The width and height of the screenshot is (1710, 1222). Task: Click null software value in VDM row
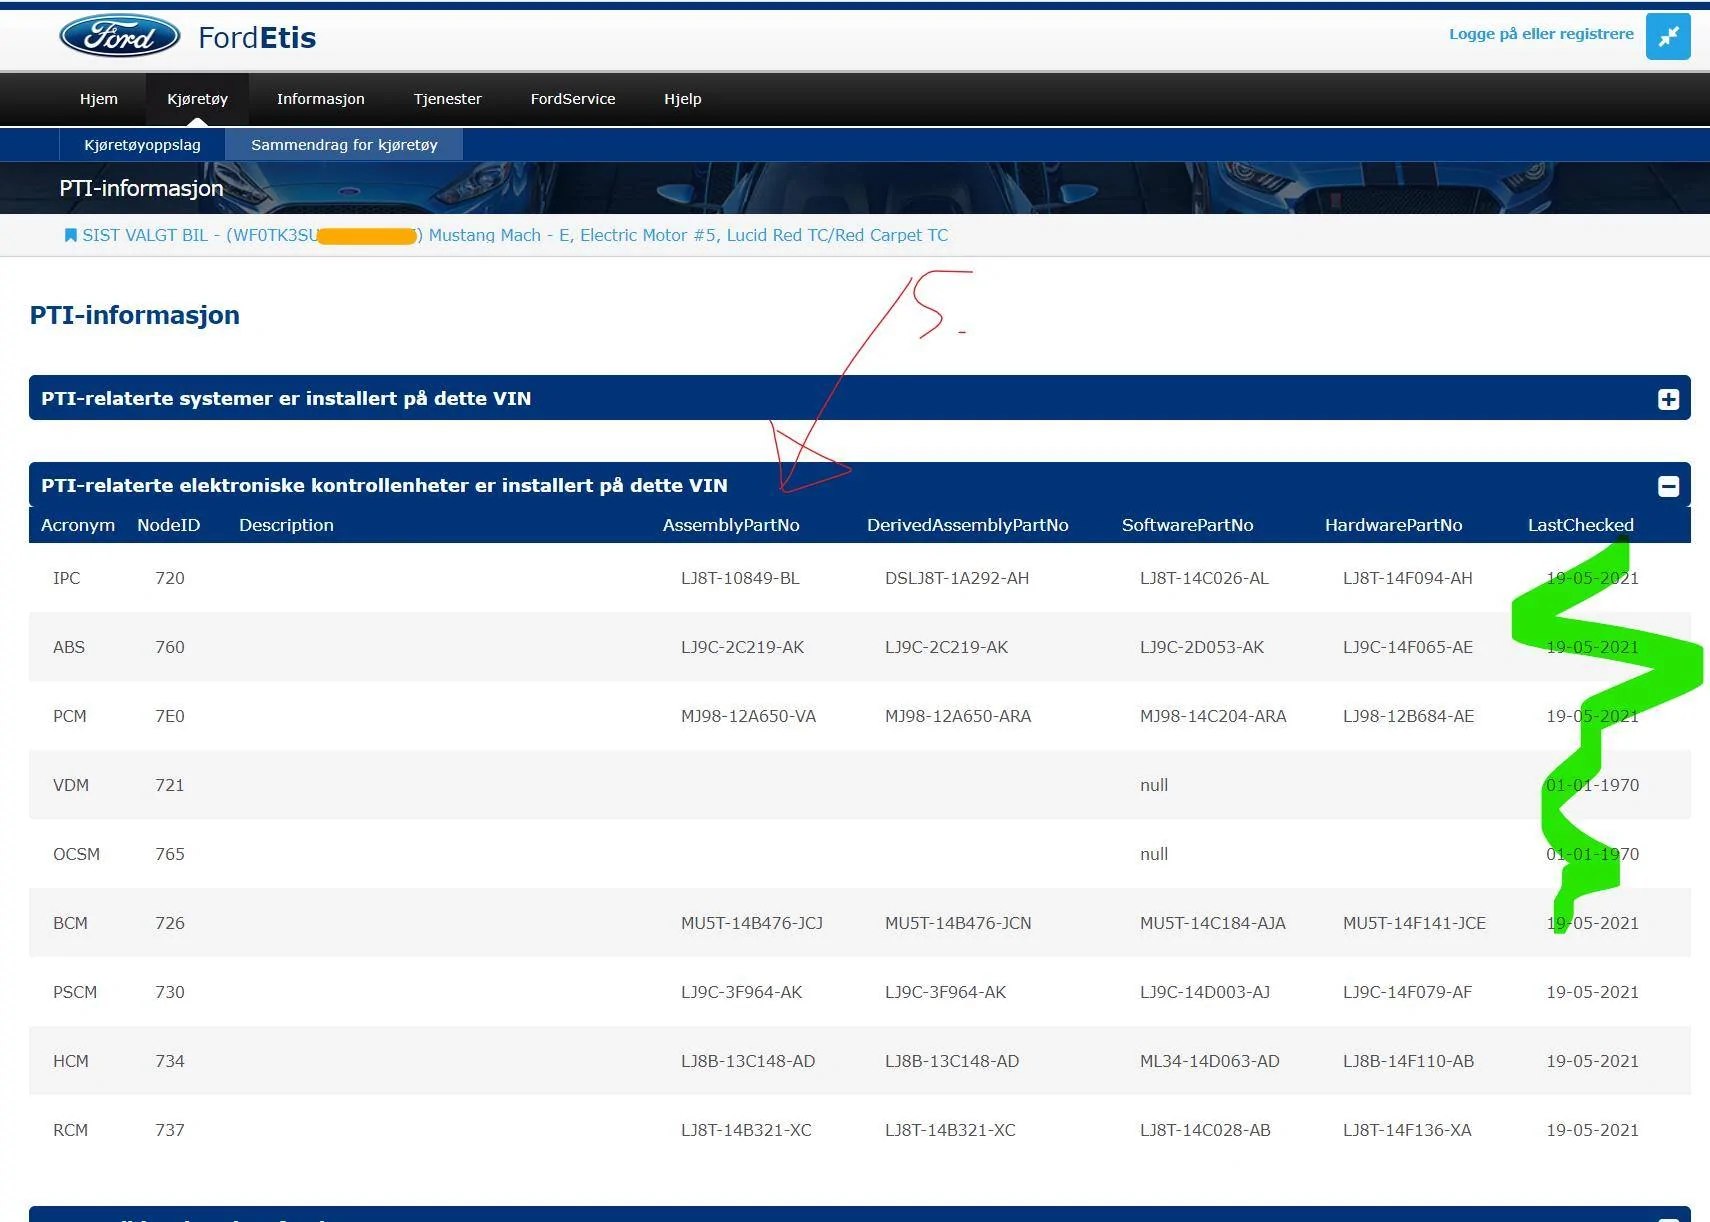point(1154,785)
